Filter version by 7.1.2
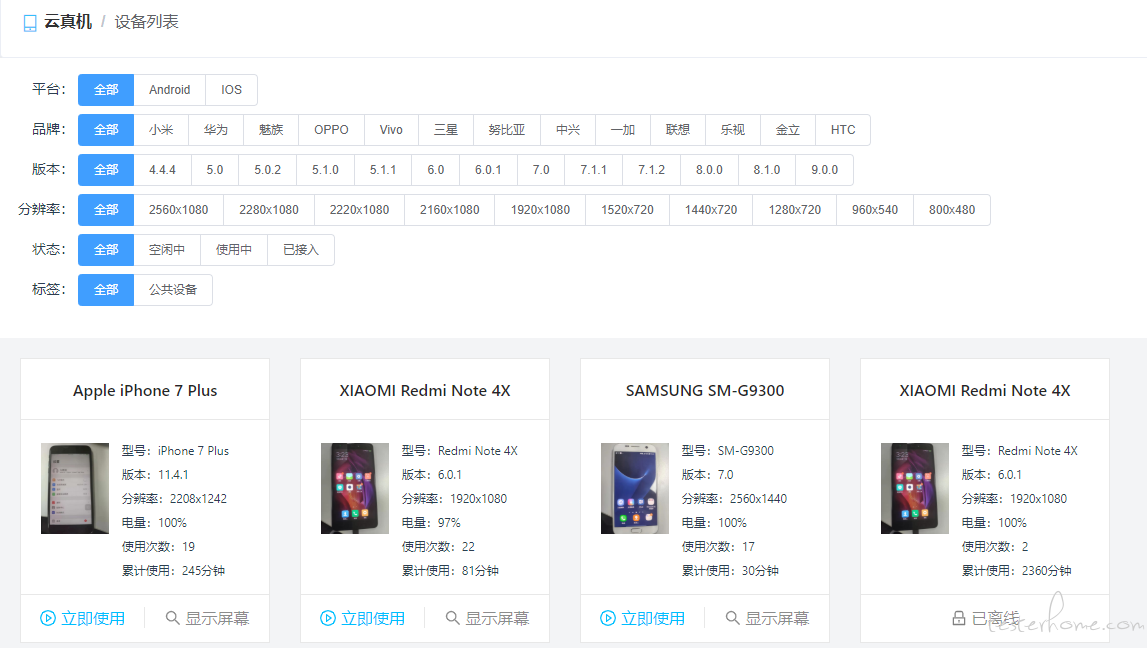The height and width of the screenshot is (648, 1147). pyautogui.click(x=651, y=170)
